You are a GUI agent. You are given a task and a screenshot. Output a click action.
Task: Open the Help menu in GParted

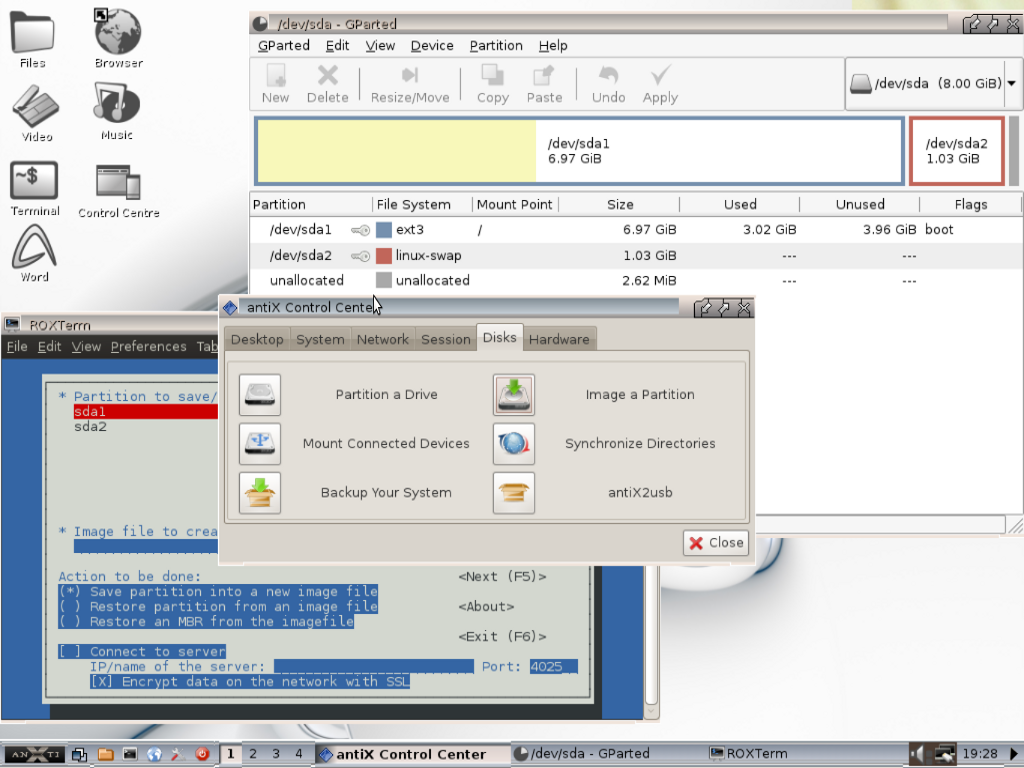point(552,46)
